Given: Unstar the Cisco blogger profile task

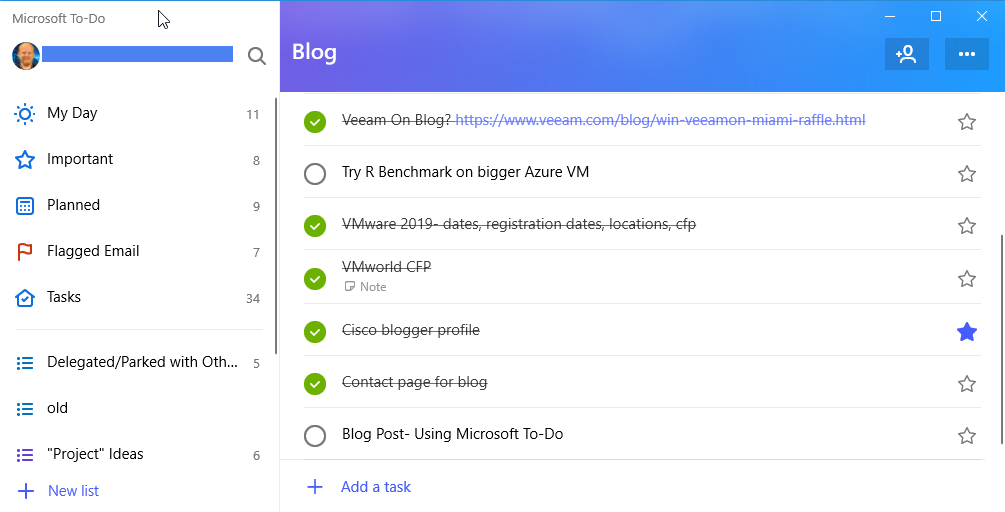Looking at the screenshot, I should 967,331.
